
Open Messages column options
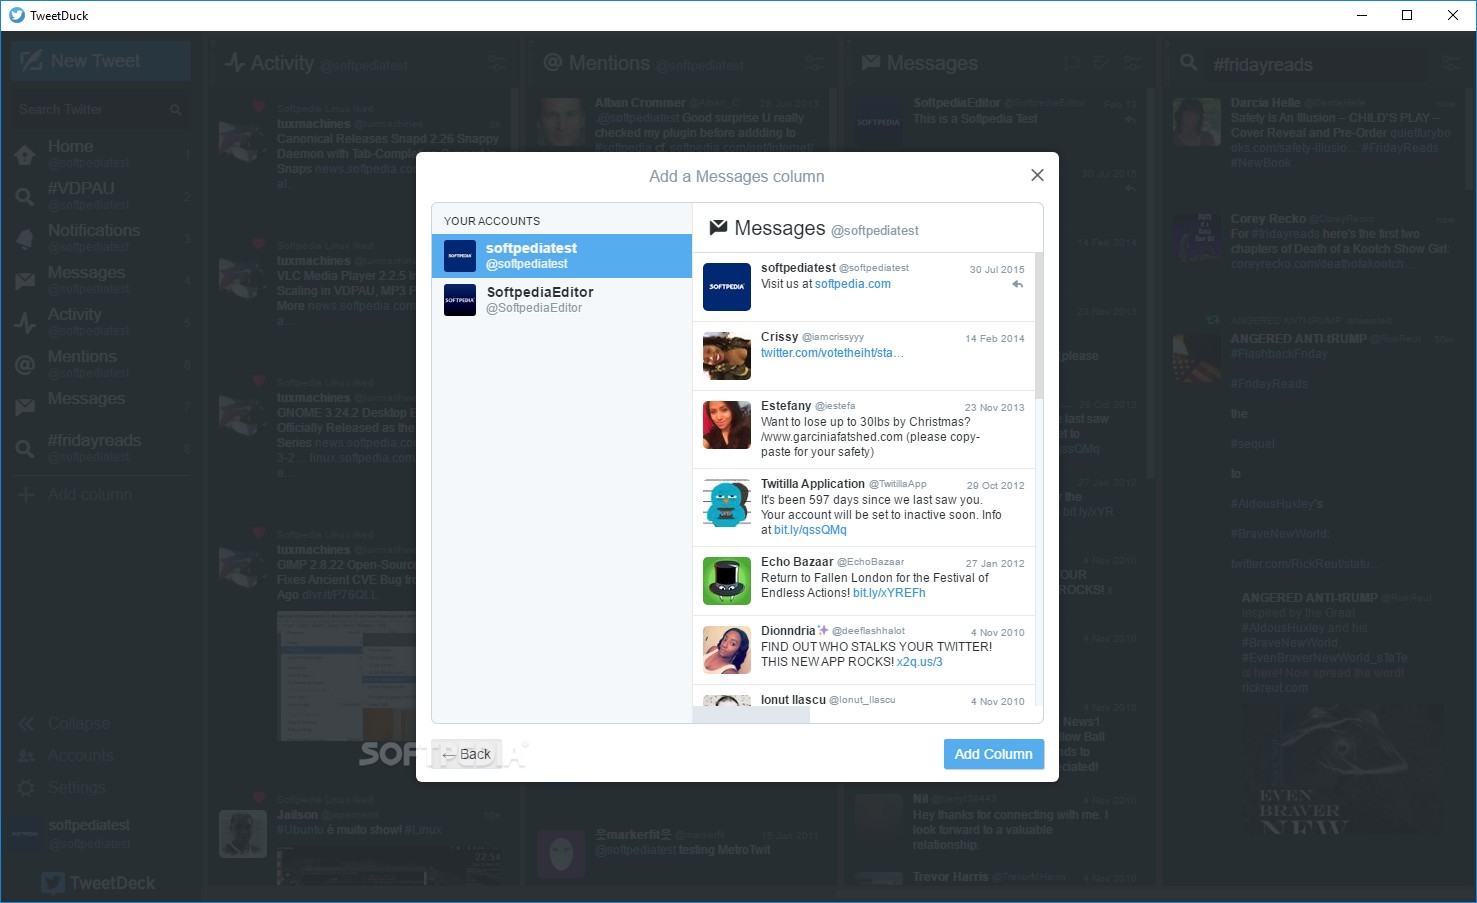pyautogui.click(x=1133, y=63)
